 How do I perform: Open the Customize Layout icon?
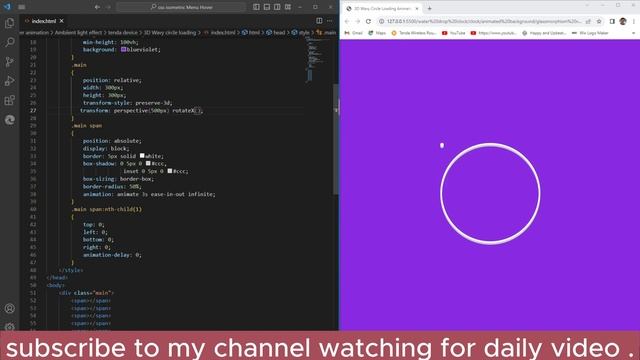288,7
